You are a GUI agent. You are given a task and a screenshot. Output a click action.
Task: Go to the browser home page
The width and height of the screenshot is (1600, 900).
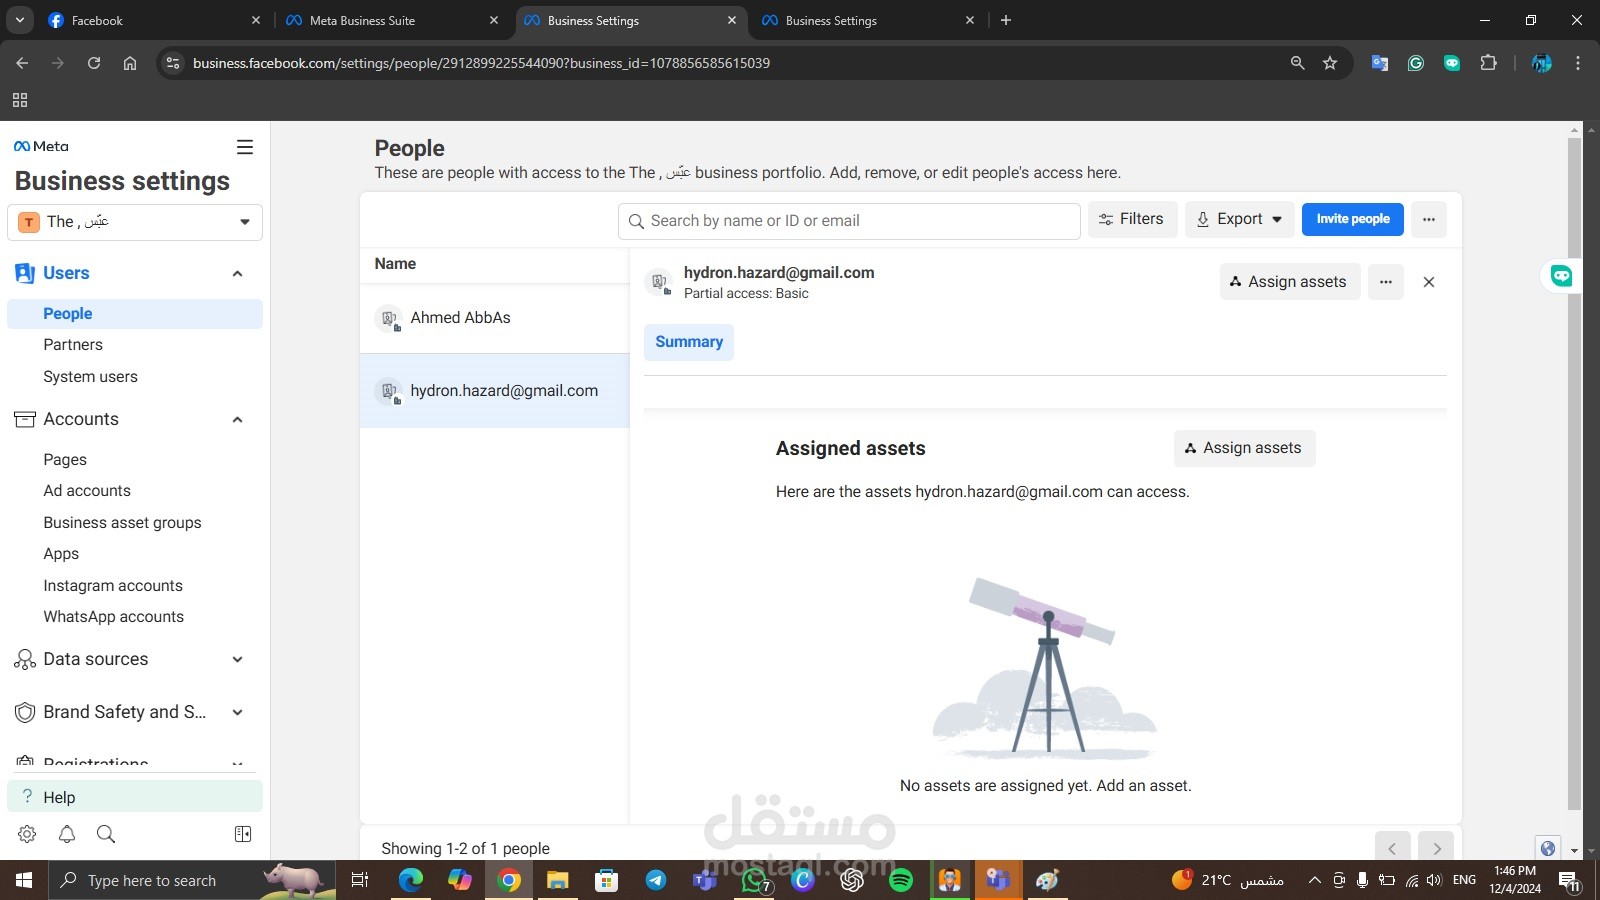click(x=130, y=63)
